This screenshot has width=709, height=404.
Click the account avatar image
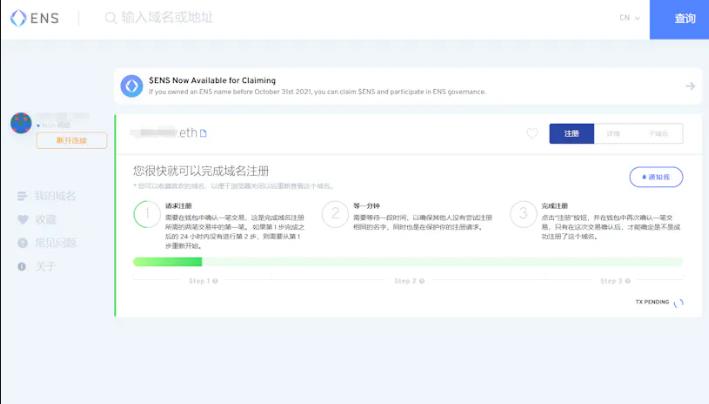21,123
